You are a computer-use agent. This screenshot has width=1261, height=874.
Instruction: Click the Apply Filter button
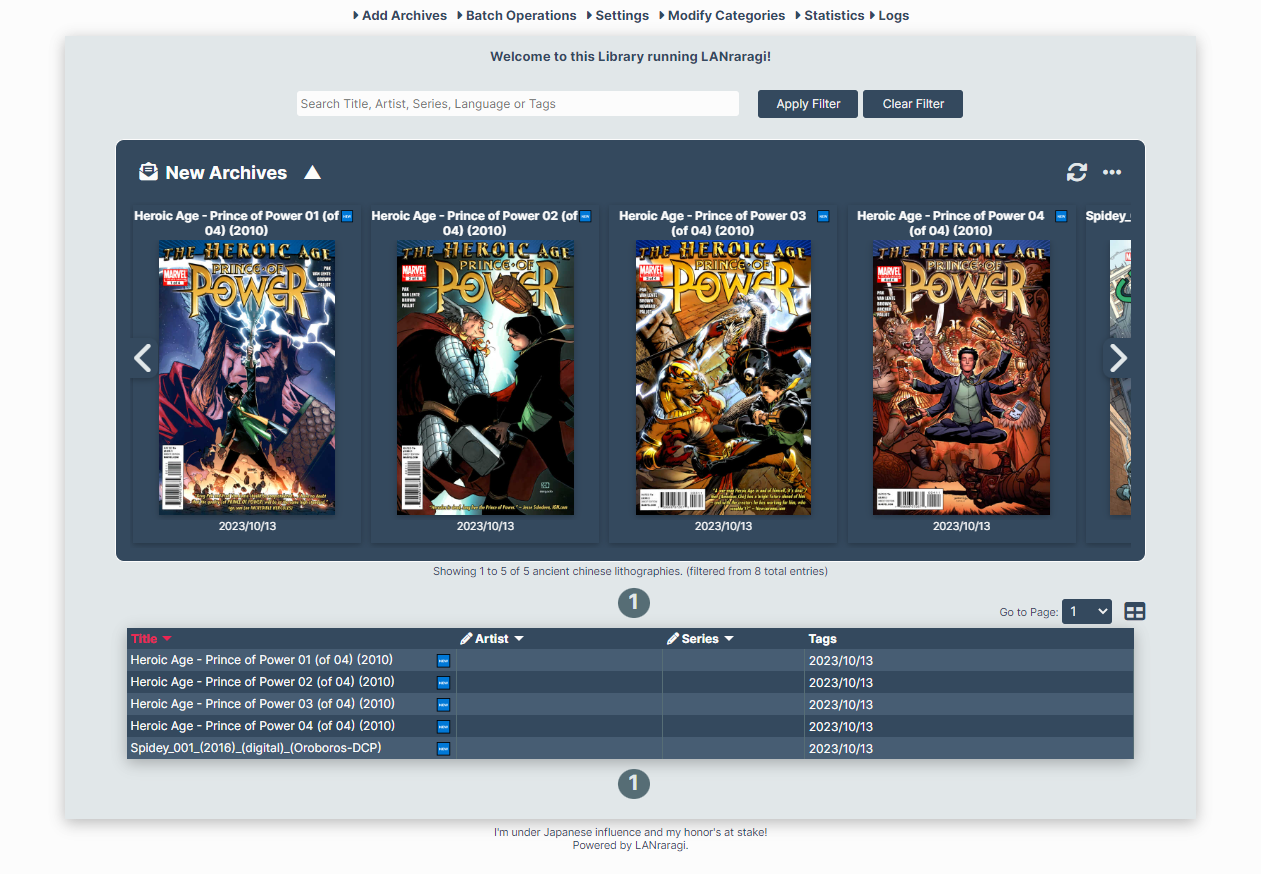pos(808,104)
